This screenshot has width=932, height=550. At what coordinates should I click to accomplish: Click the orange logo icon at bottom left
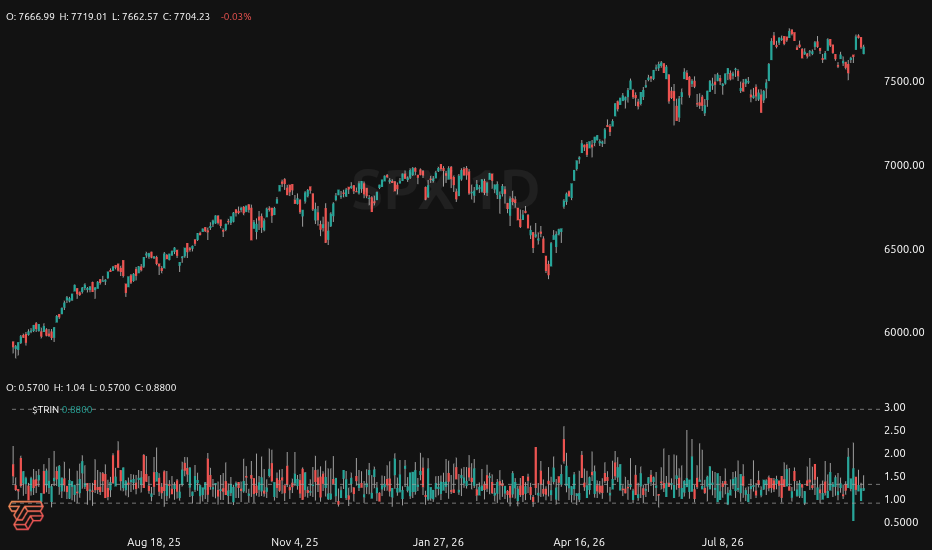(x=26, y=514)
